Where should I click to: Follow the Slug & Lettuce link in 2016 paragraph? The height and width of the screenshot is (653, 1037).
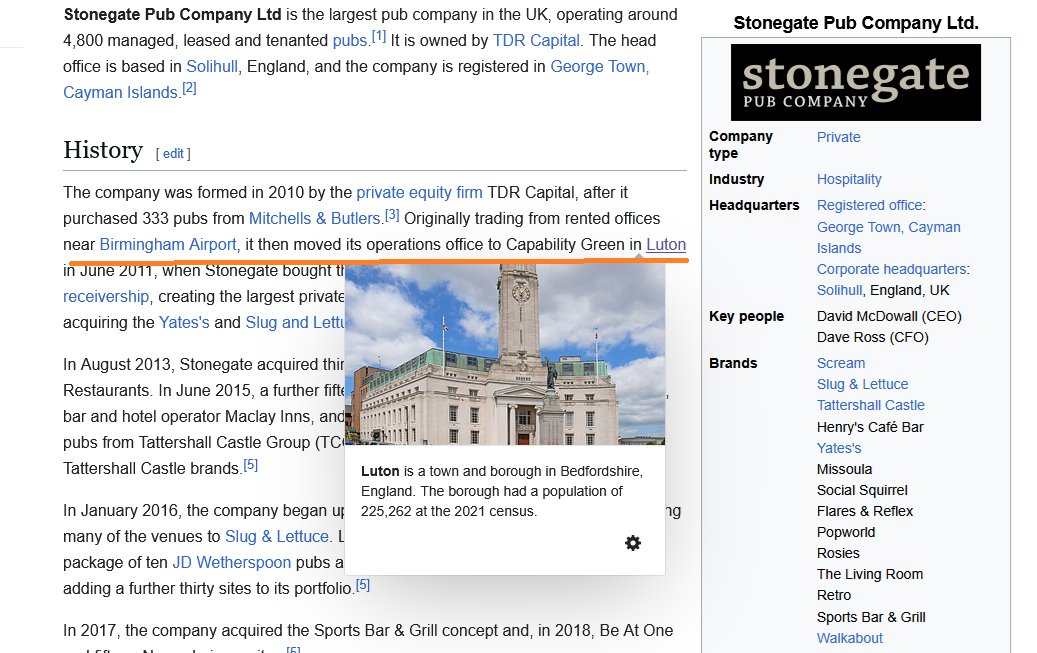pos(276,537)
